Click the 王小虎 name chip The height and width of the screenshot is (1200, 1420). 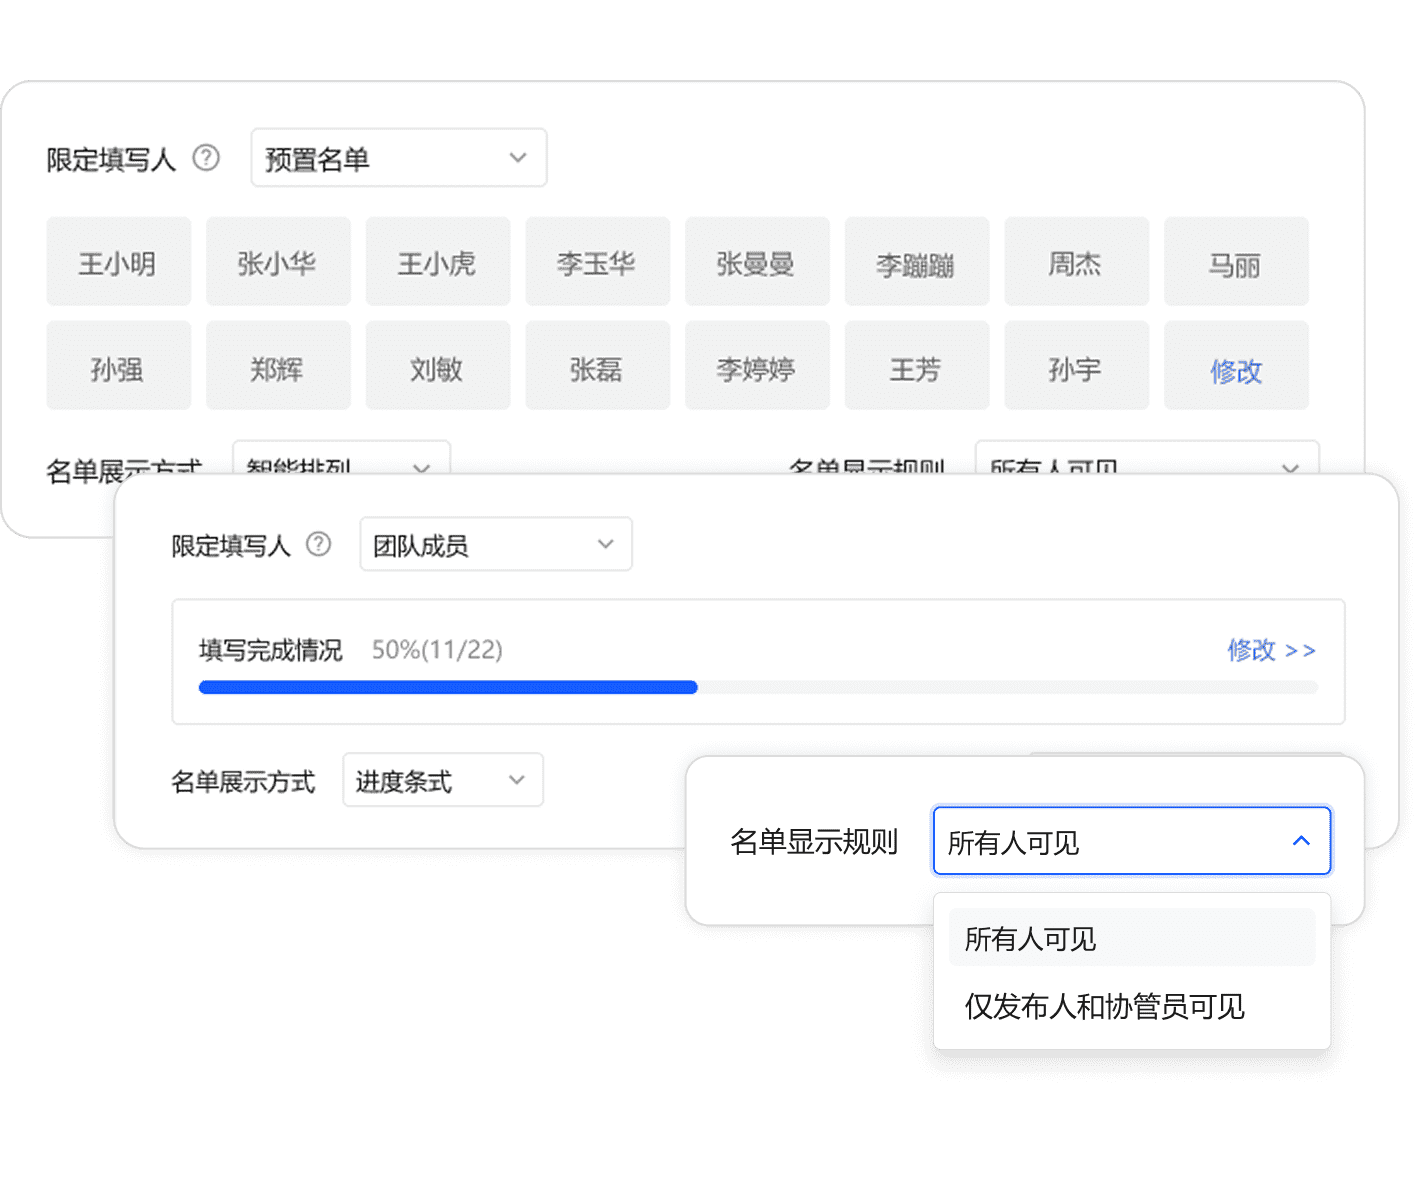coord(437,263)
